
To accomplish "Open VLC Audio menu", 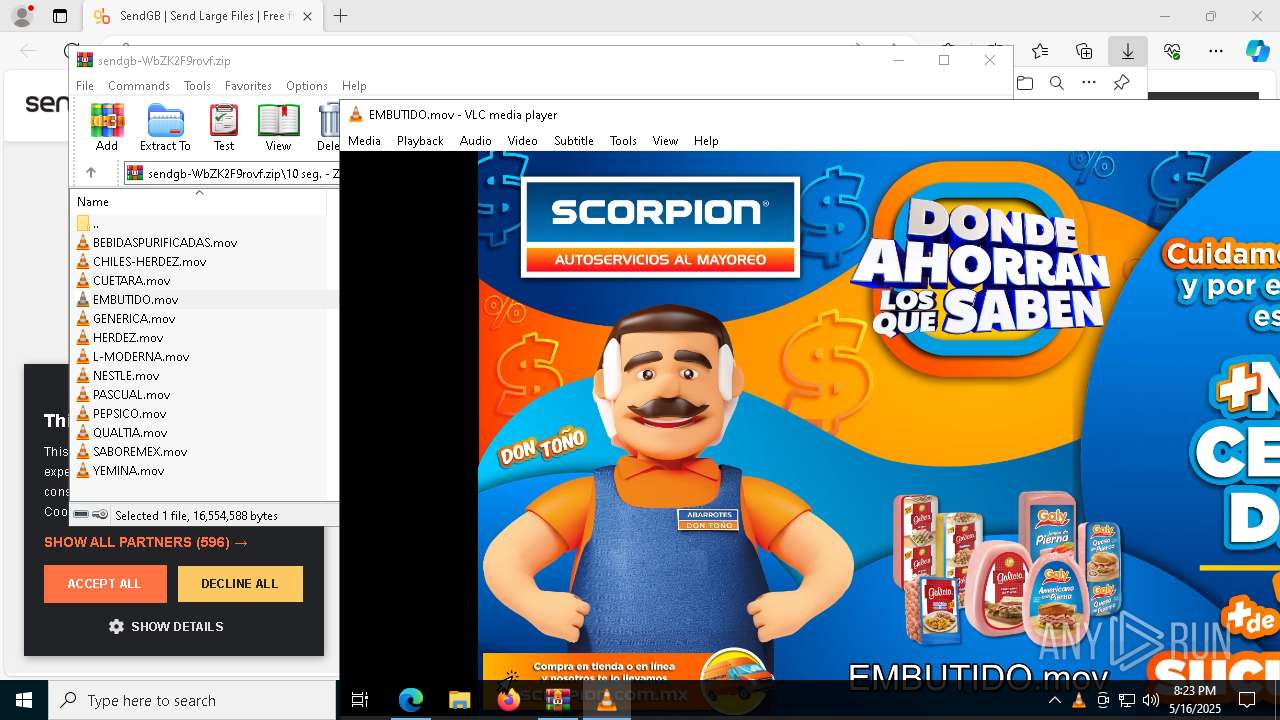I will coord(475,141).
